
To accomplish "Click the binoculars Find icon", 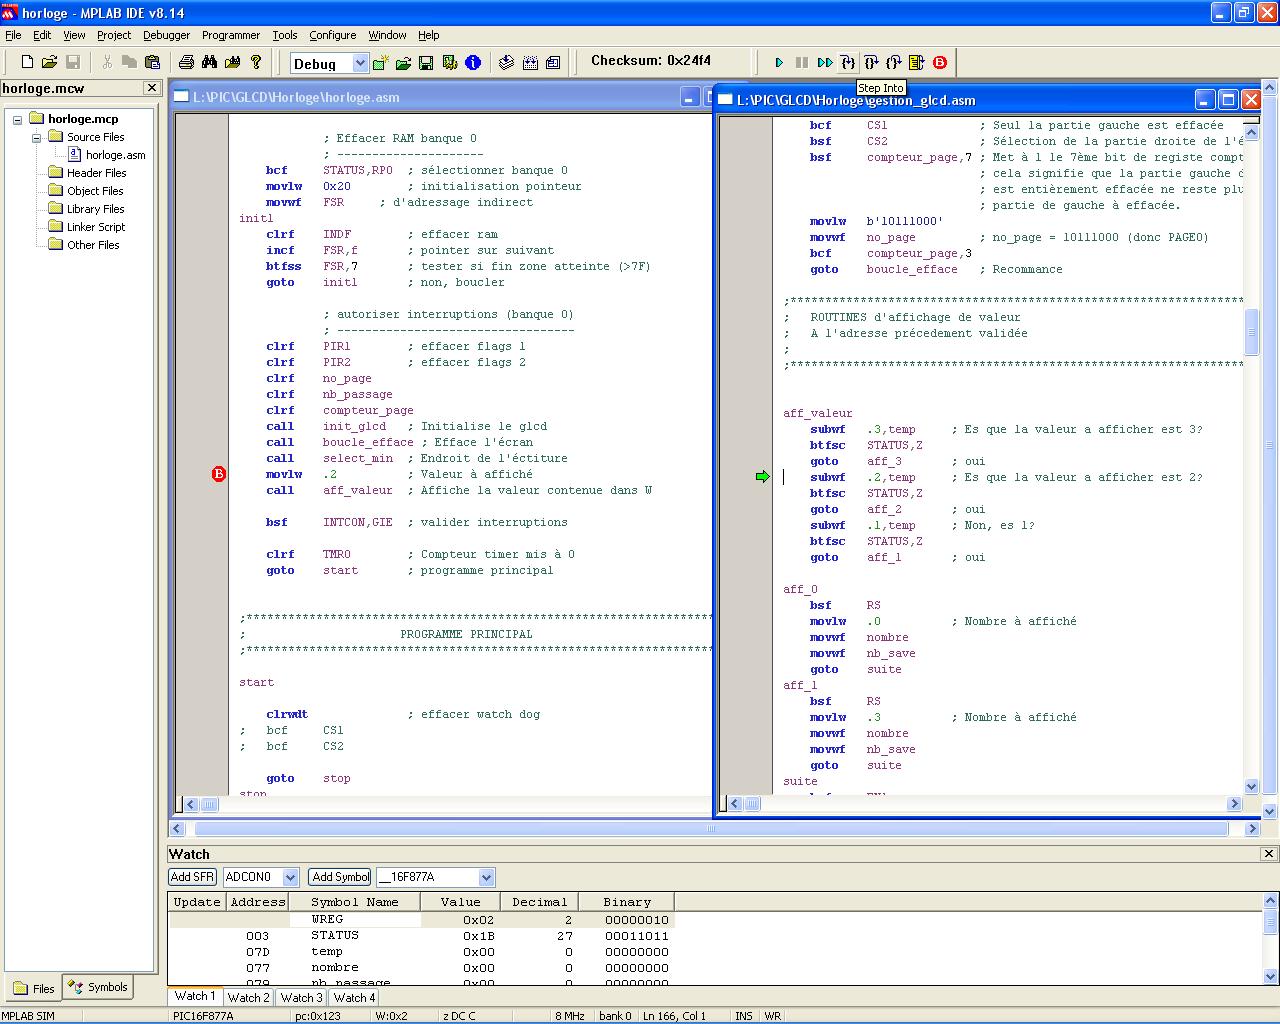I will (209, 63).
